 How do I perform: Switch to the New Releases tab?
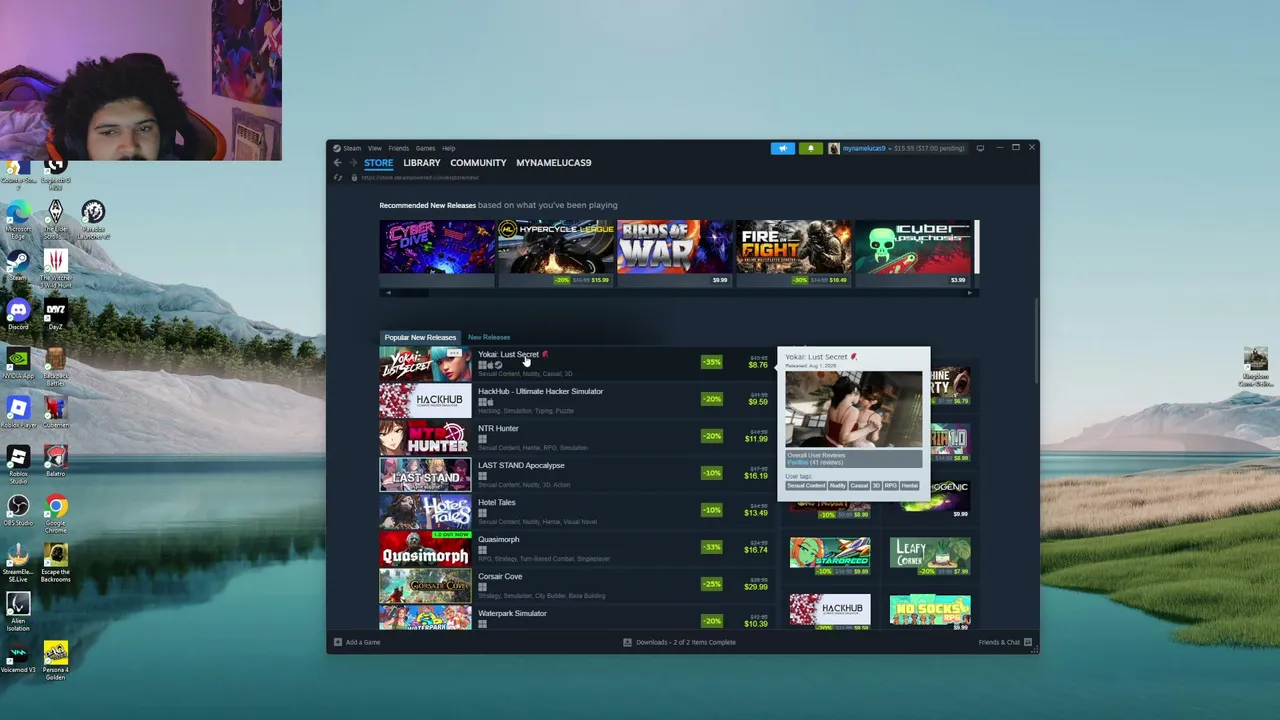pyautogui.click(x=489, y=337)
